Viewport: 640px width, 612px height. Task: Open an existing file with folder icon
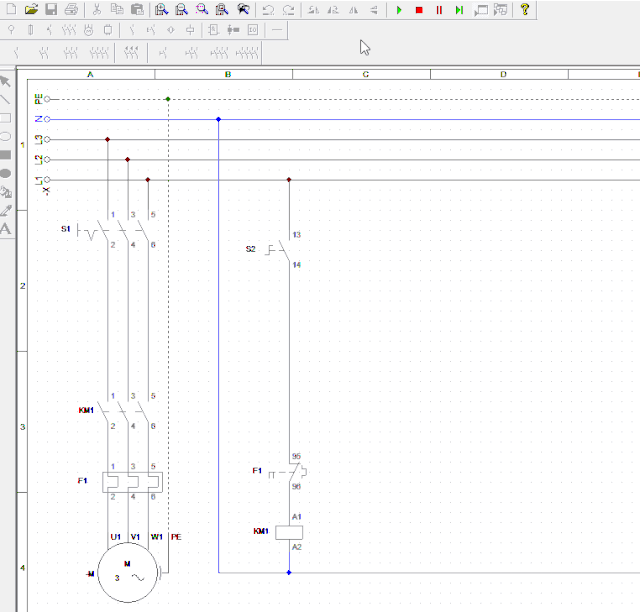31,10
